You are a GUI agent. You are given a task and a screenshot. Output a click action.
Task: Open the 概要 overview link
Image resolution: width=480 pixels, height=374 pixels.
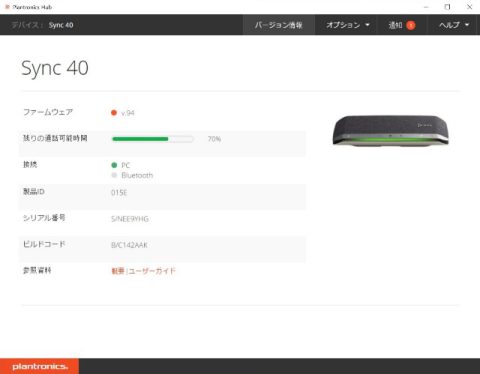pos(118,271)
